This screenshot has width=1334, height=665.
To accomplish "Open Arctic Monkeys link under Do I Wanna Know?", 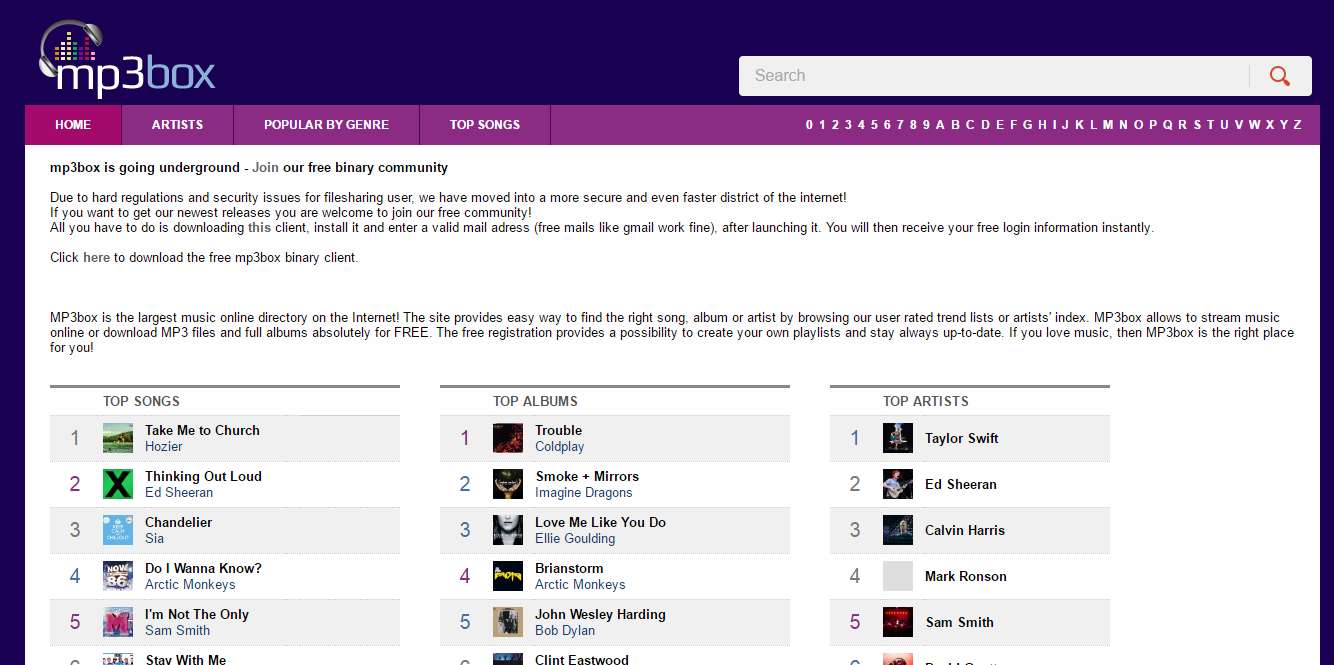I will click(190, 585).
